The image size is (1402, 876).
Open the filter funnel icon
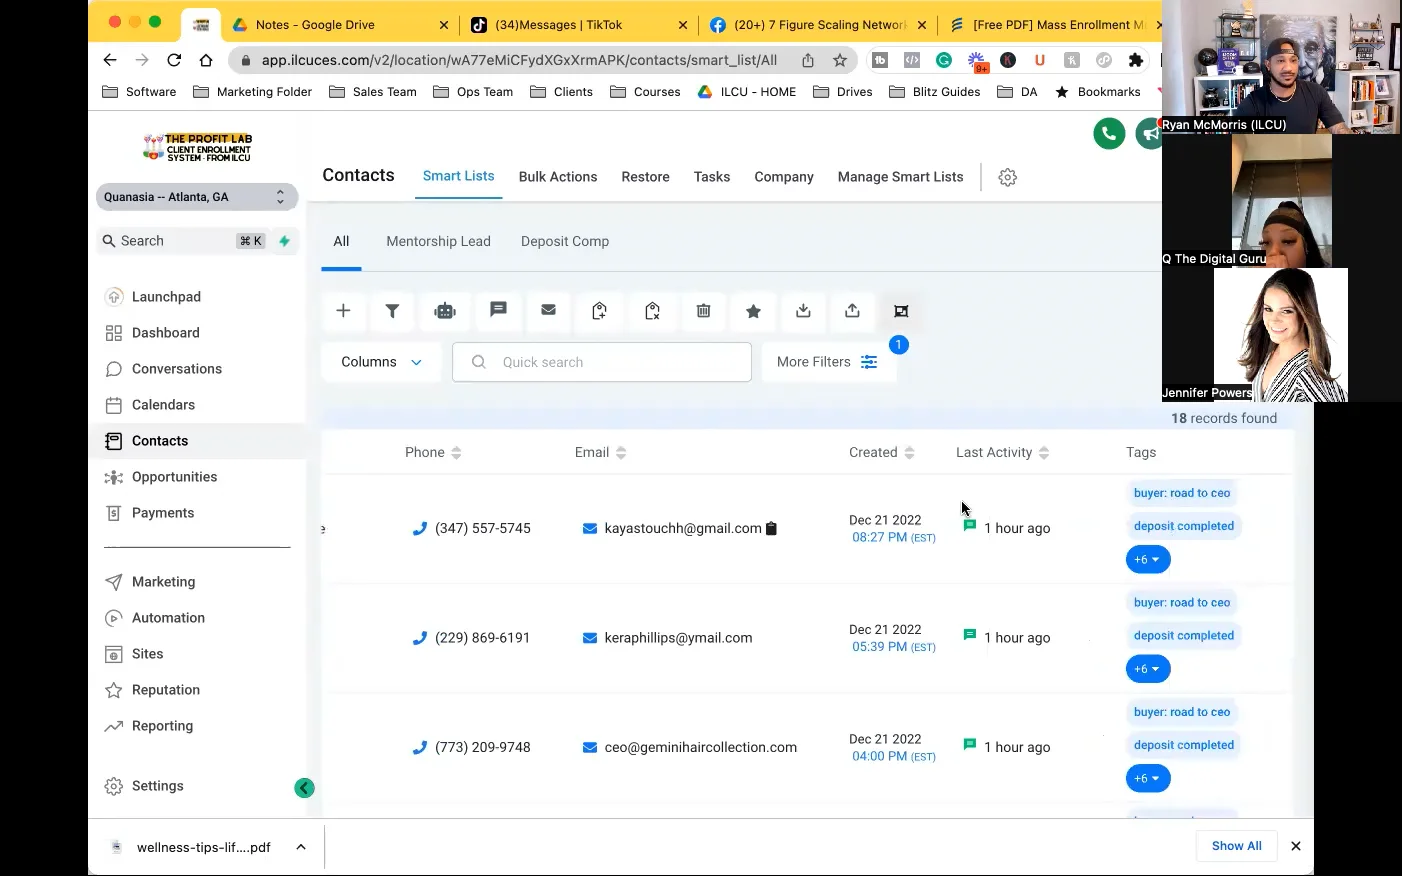393,311
